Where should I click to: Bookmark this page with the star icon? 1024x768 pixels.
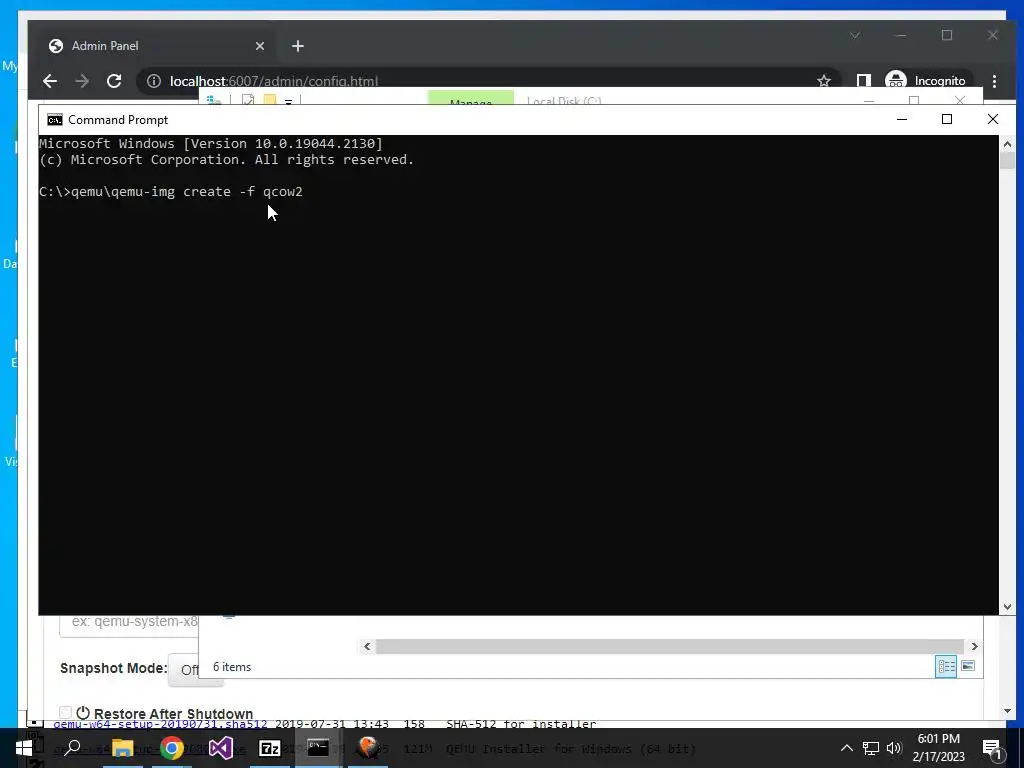(x=824, y=81)
